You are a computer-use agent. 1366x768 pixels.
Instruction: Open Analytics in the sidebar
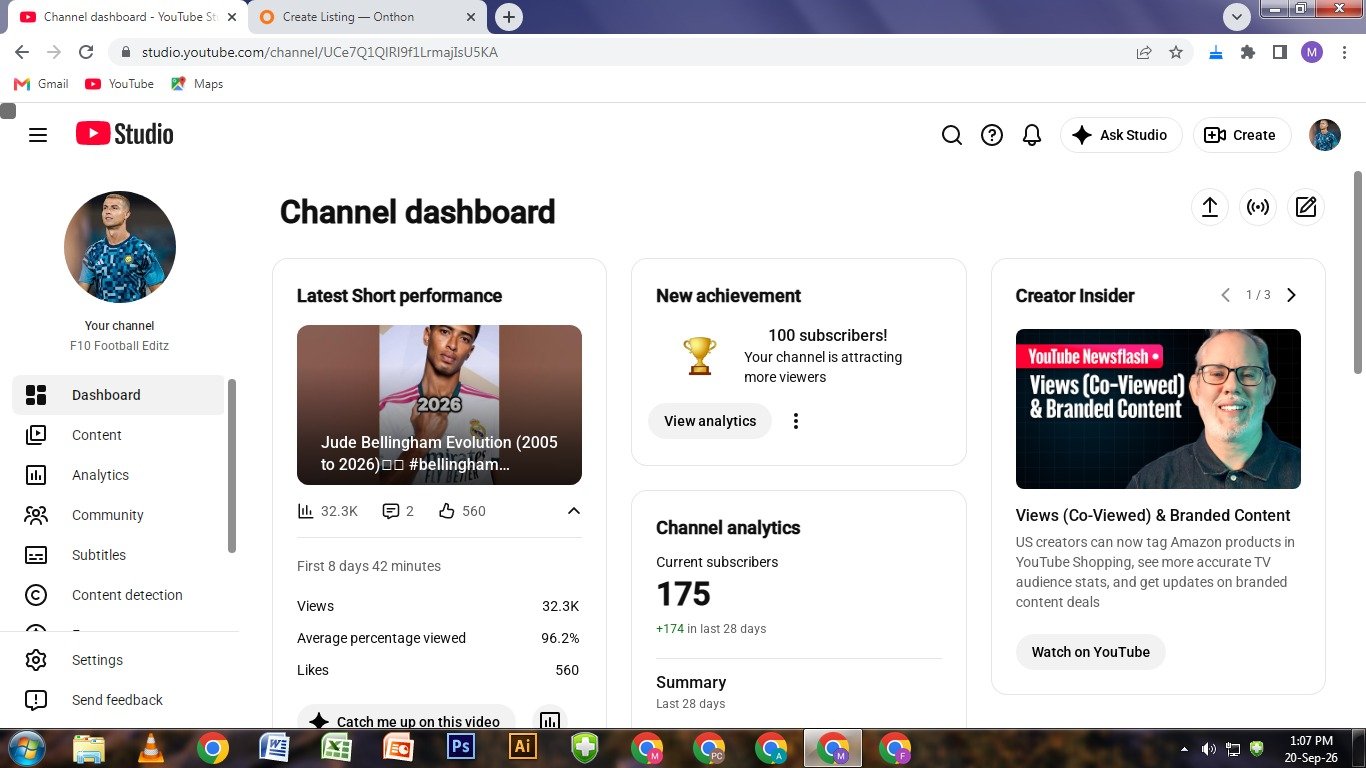tap(118, 475)
